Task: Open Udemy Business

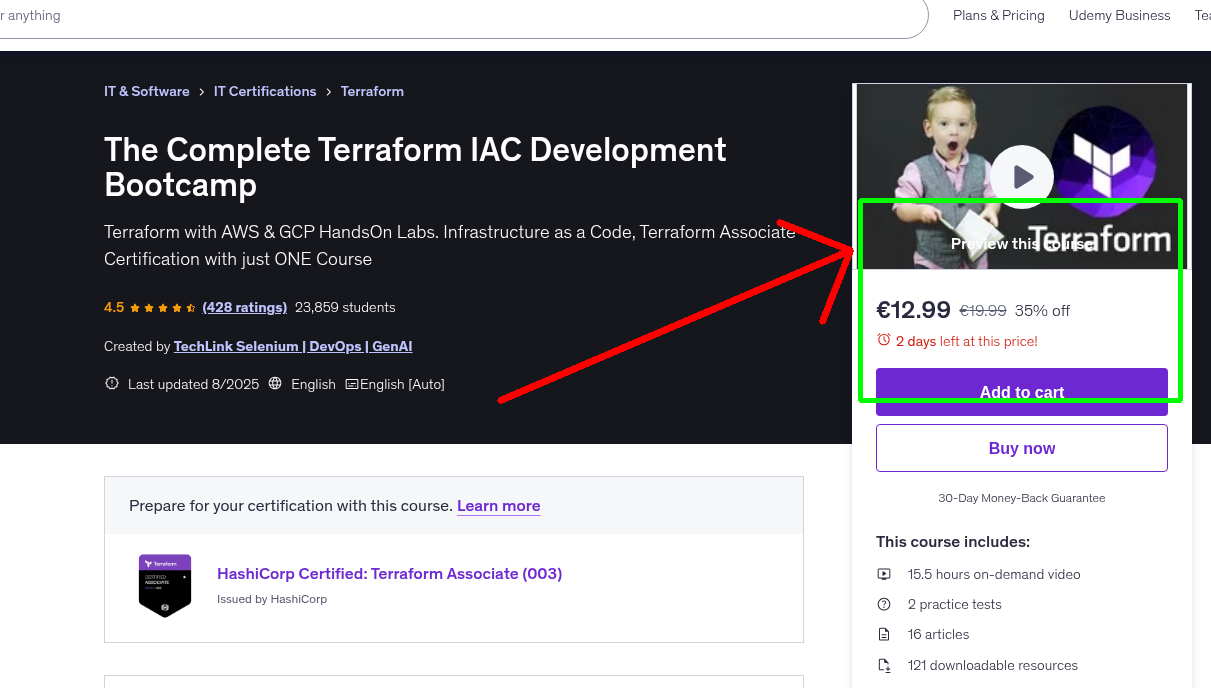Action: click(1119, 15)
